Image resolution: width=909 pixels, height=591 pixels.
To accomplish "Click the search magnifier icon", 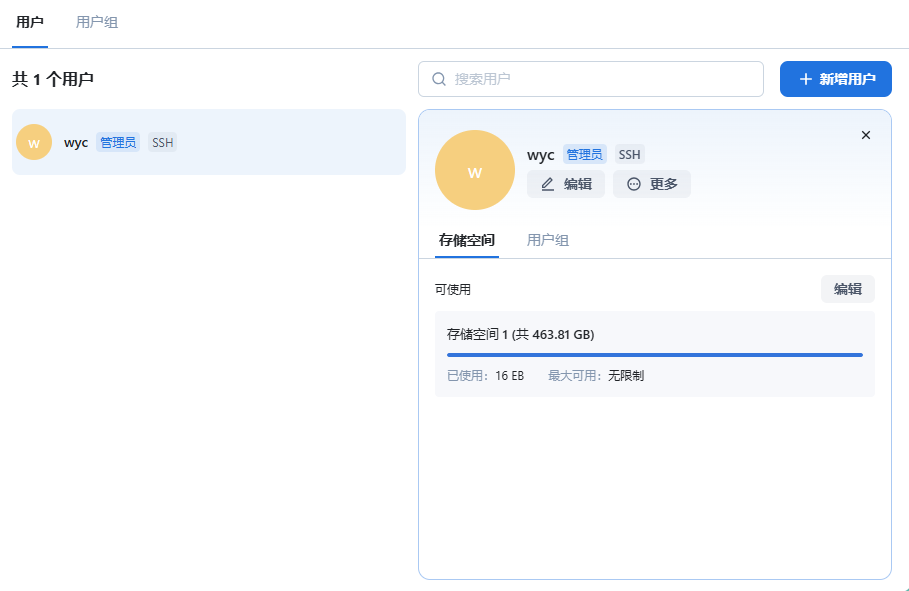I will [x=439, y=79].
